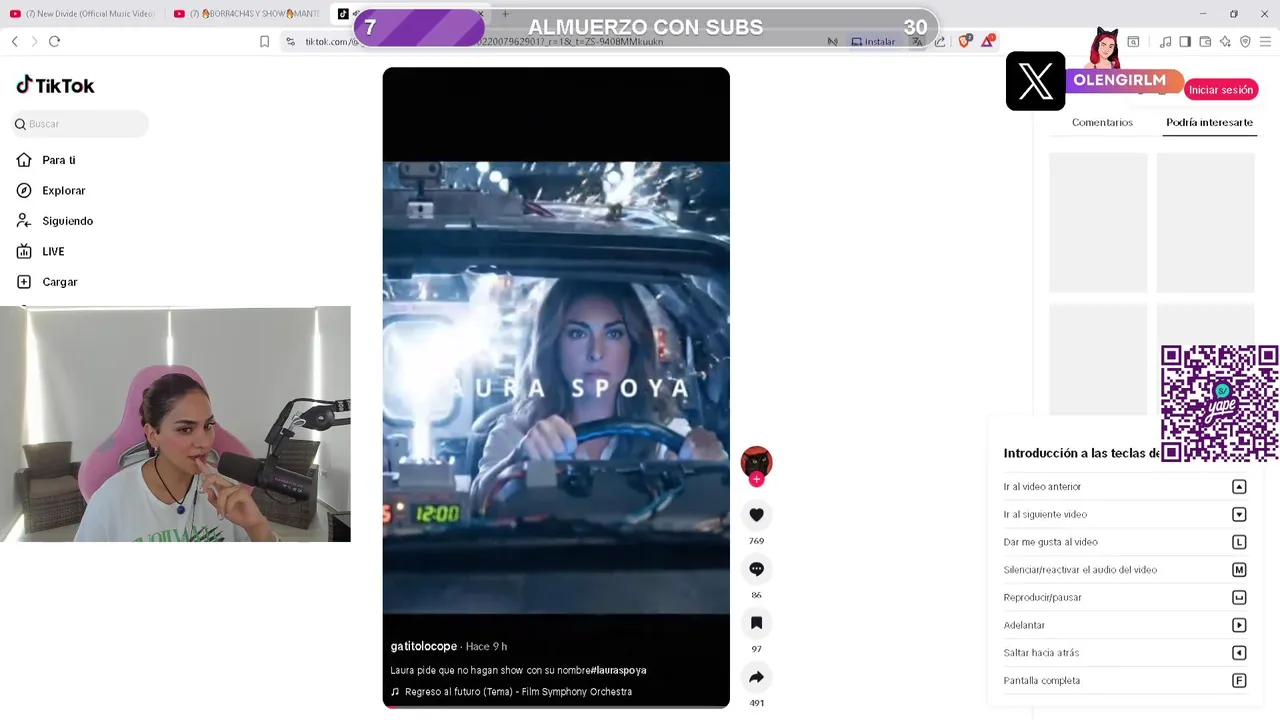Image resolution: width=1280 pixels, height=720 pixels.
Task: Click Instalar app button in address bar
Action: 874,42
